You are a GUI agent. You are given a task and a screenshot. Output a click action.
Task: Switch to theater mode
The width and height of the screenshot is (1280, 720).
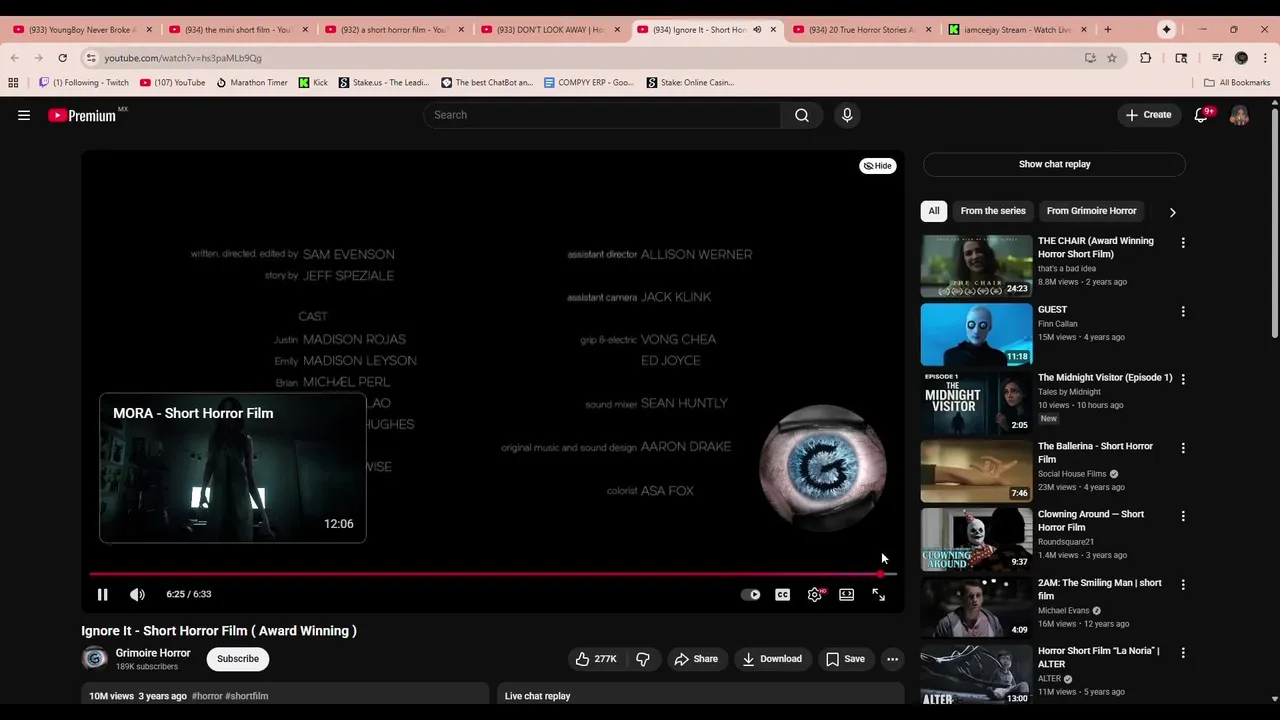(847, 594)
